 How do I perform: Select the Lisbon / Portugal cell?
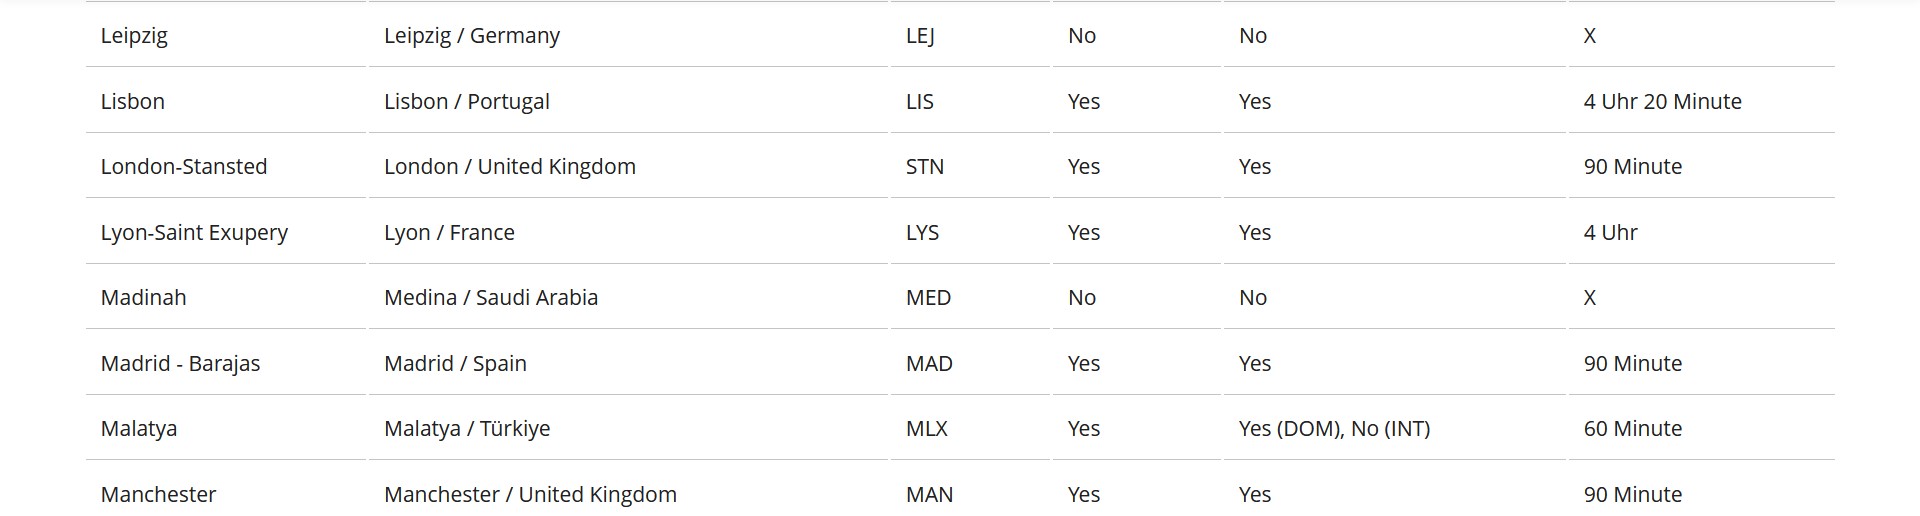click(466, 101)
